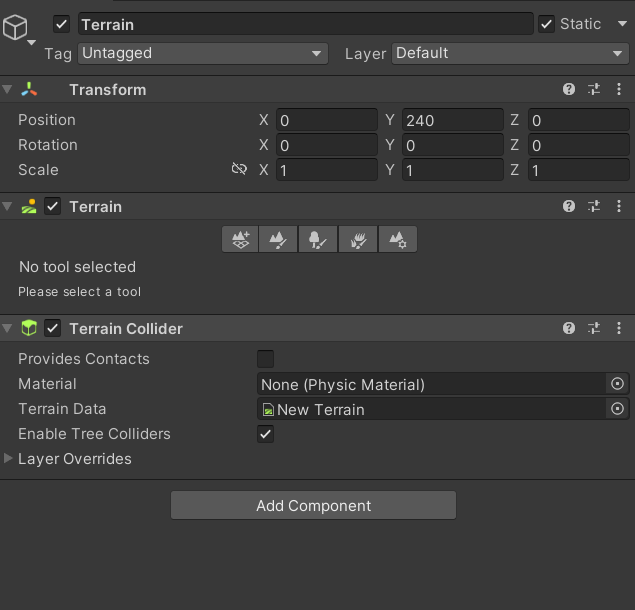Open object picker for Material field
This screenshot has width=635, height=610.
[617, 384]
